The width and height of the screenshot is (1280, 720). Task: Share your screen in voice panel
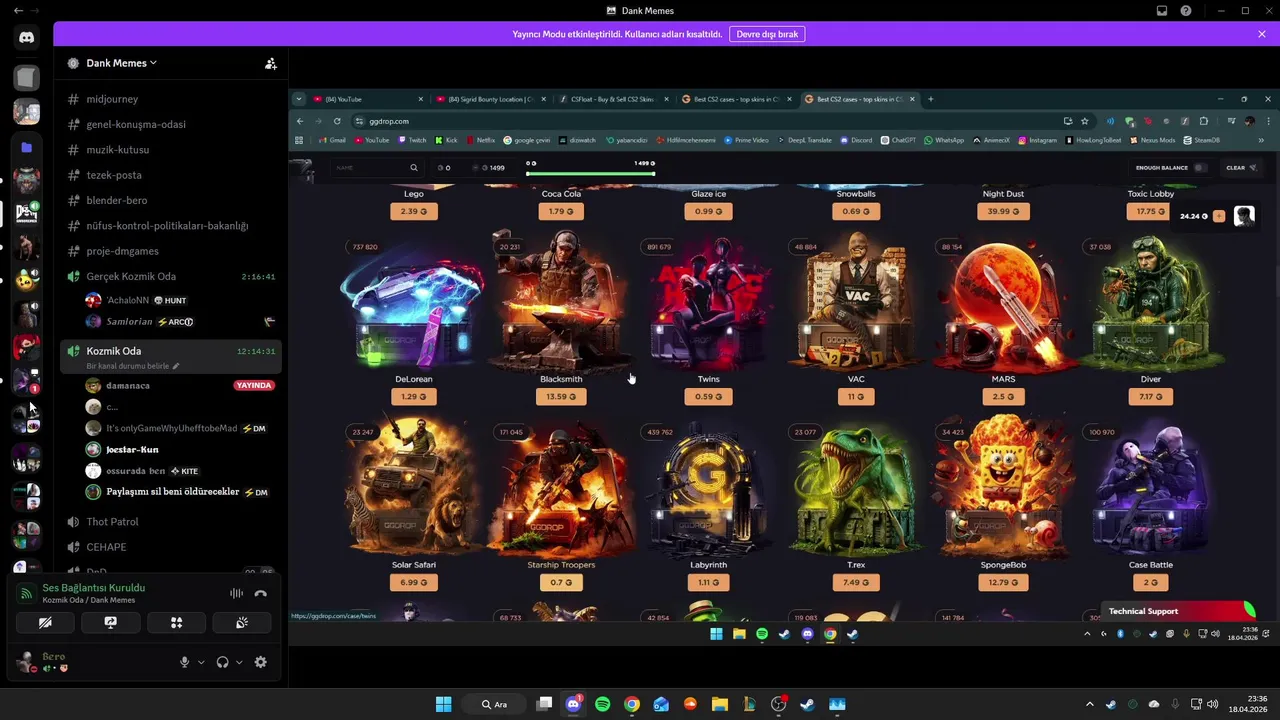click(111, 622)
